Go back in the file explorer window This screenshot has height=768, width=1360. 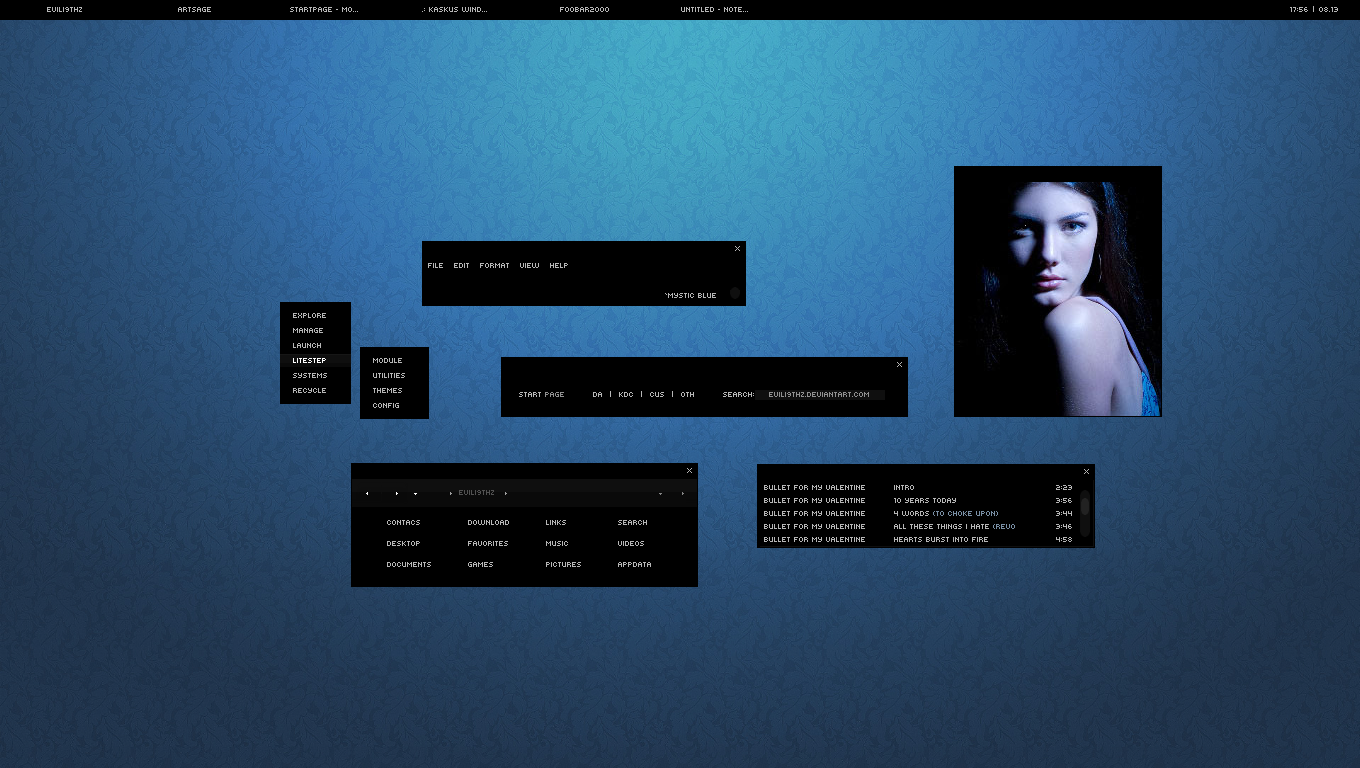(367, 493)
